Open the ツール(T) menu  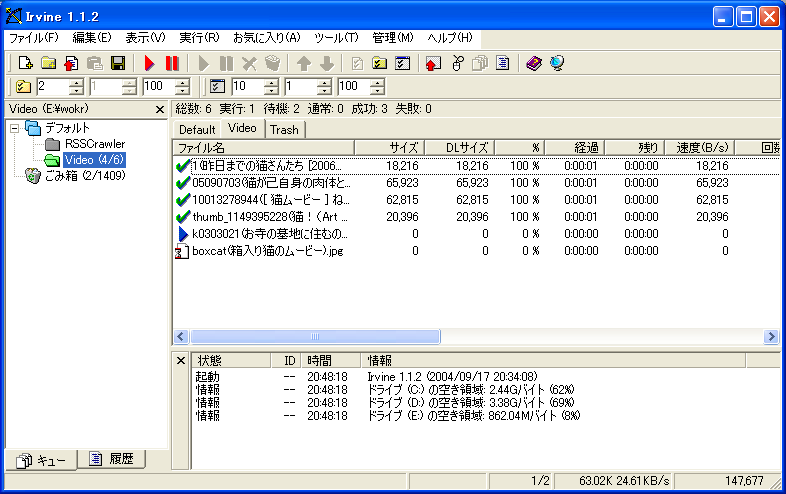[x=336, y=38]
